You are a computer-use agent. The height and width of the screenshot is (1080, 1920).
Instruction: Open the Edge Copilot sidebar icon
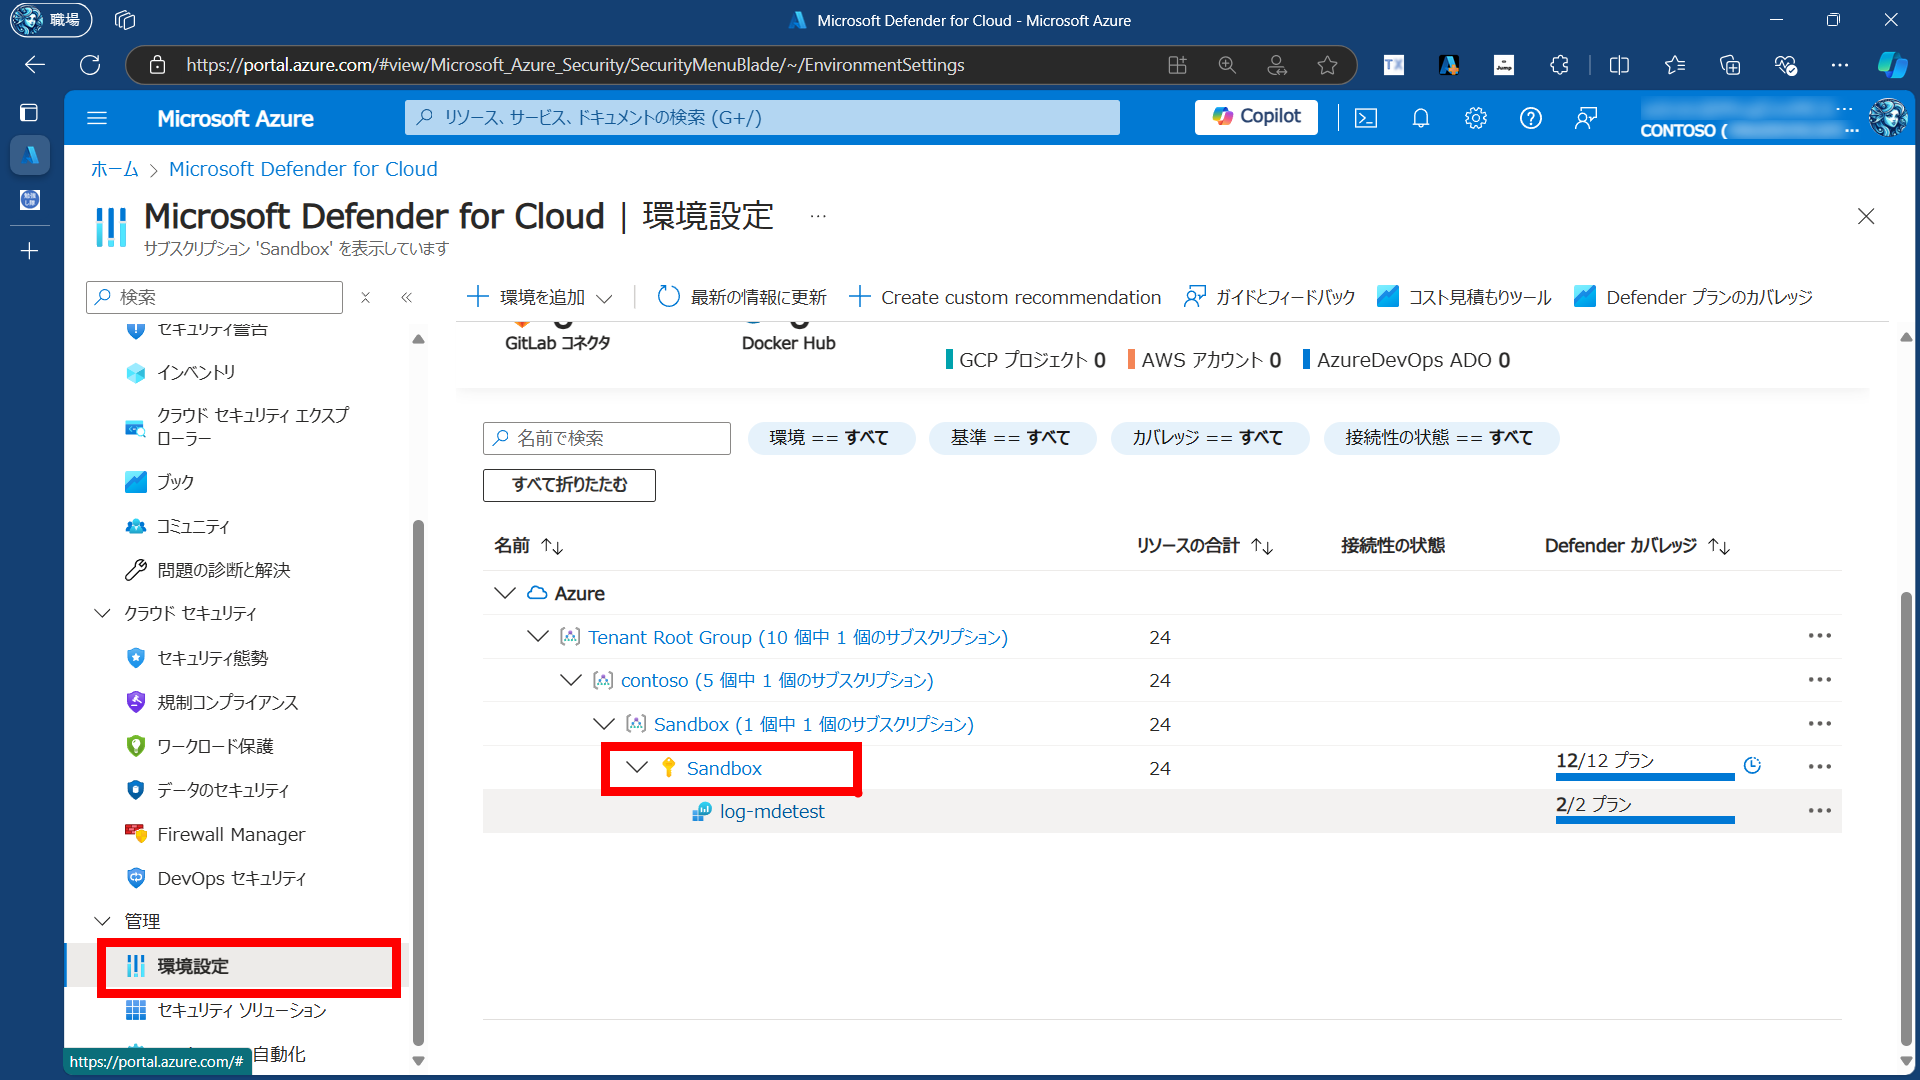coord(1891,65)
